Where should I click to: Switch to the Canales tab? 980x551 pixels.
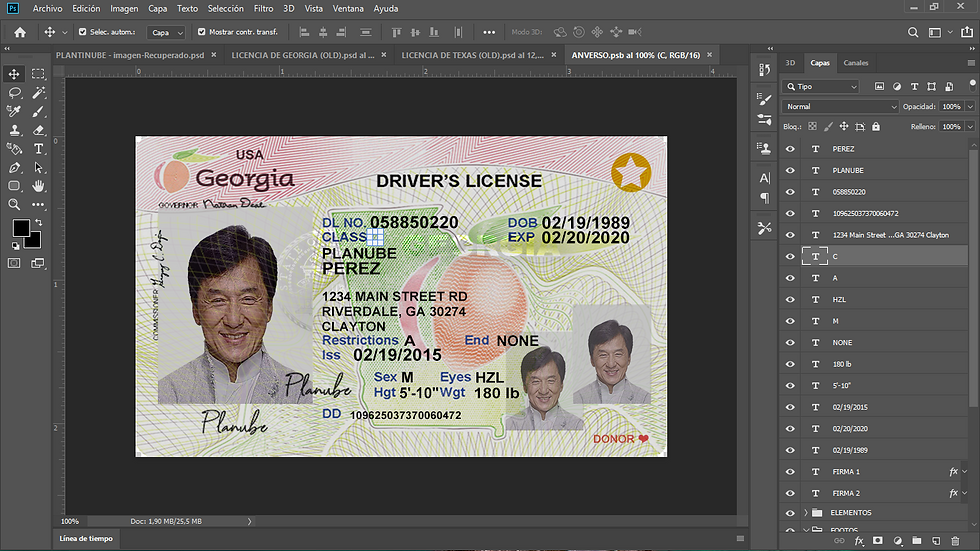856,62
